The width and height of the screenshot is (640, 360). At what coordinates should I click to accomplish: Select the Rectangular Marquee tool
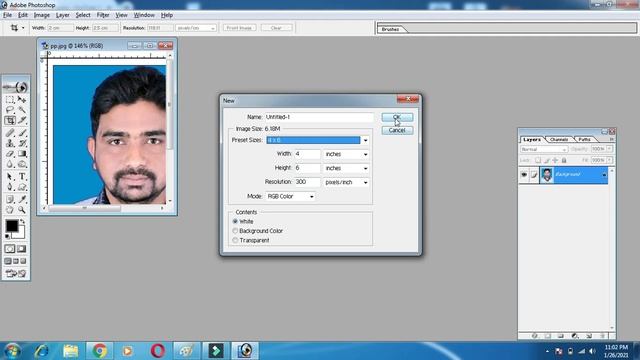(10, 99)
